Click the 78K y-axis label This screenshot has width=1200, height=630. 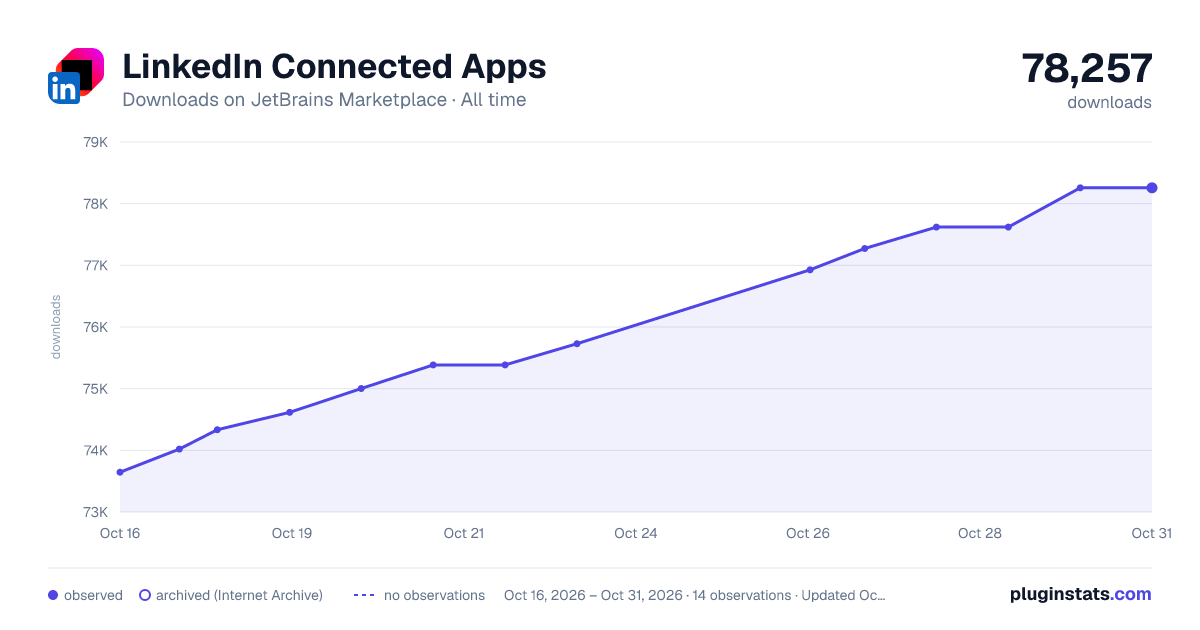[94, 204]
